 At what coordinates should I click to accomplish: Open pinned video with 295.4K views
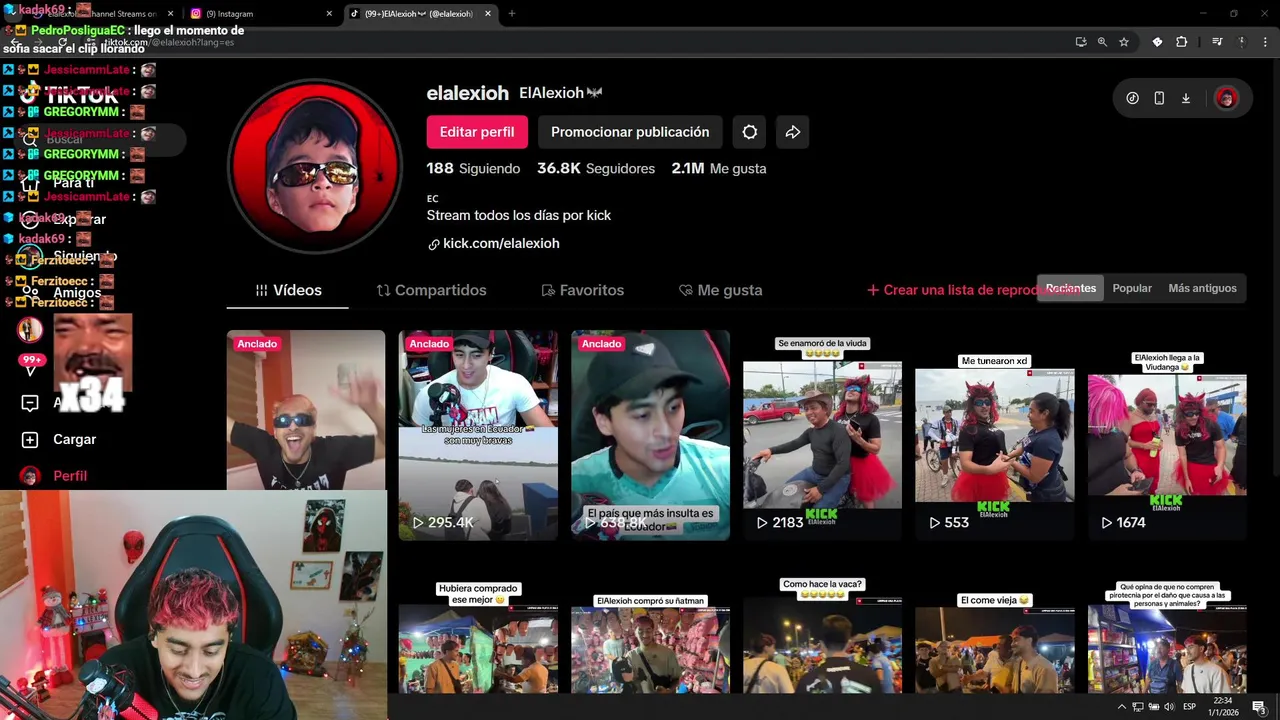click(478, 435)
